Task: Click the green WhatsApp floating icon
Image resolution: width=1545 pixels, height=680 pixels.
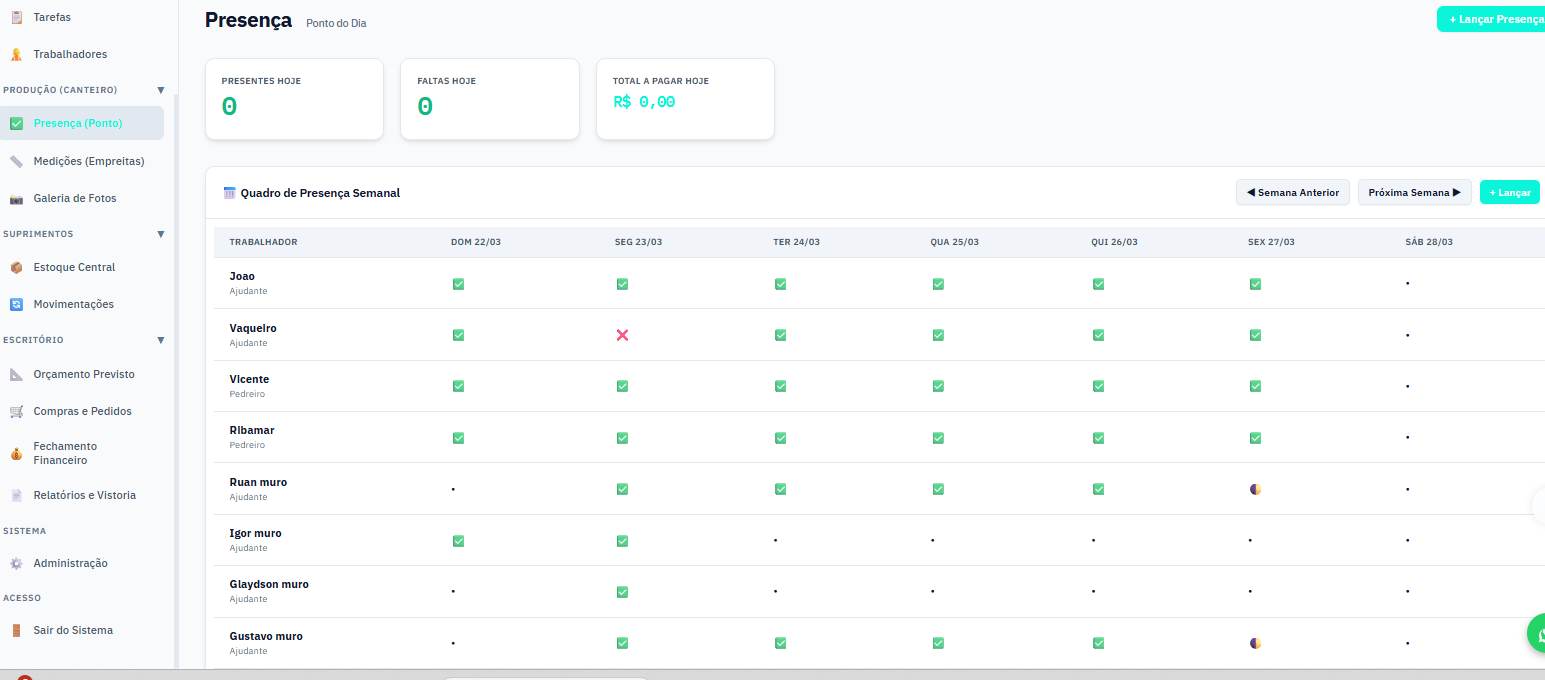Action: pyautogui.click(x=1540, y=634)
